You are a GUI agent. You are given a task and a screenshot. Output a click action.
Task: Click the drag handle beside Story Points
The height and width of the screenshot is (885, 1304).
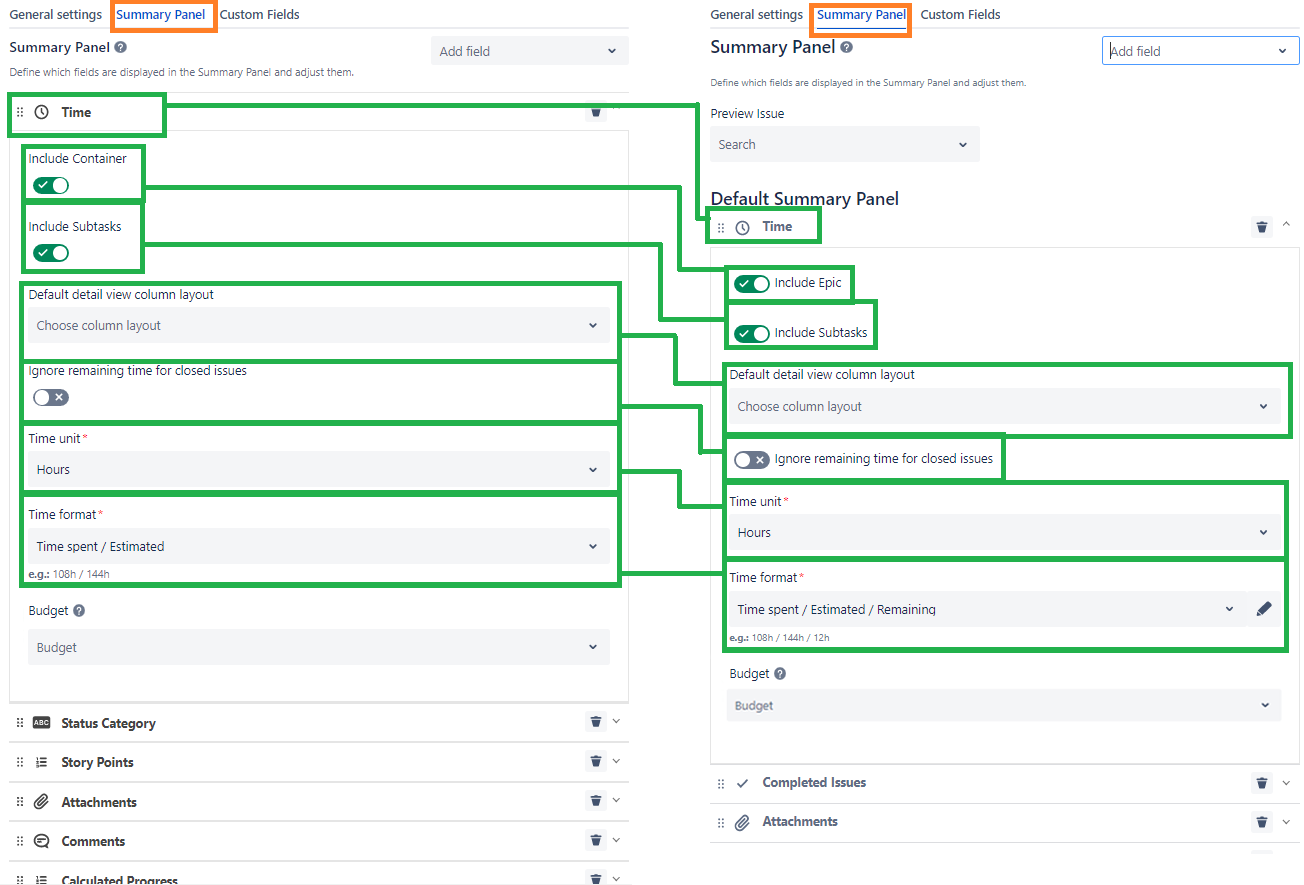(x=19, y=761)
